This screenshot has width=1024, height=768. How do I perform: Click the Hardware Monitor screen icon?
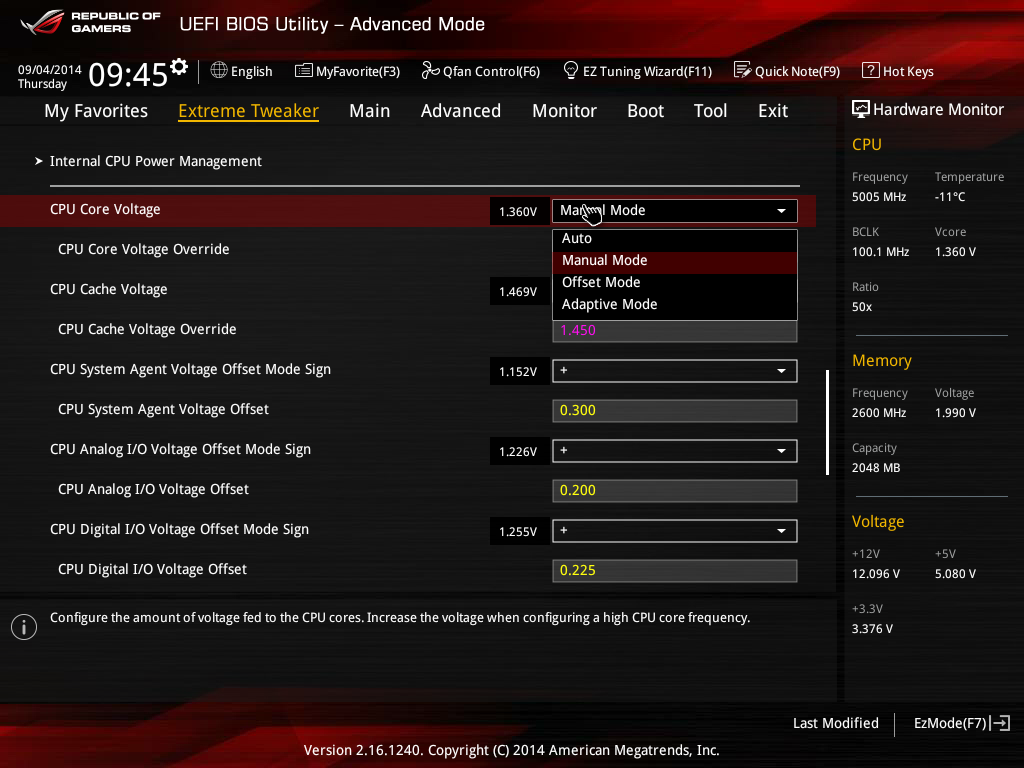pyautogui.click(x=861, y=109)
